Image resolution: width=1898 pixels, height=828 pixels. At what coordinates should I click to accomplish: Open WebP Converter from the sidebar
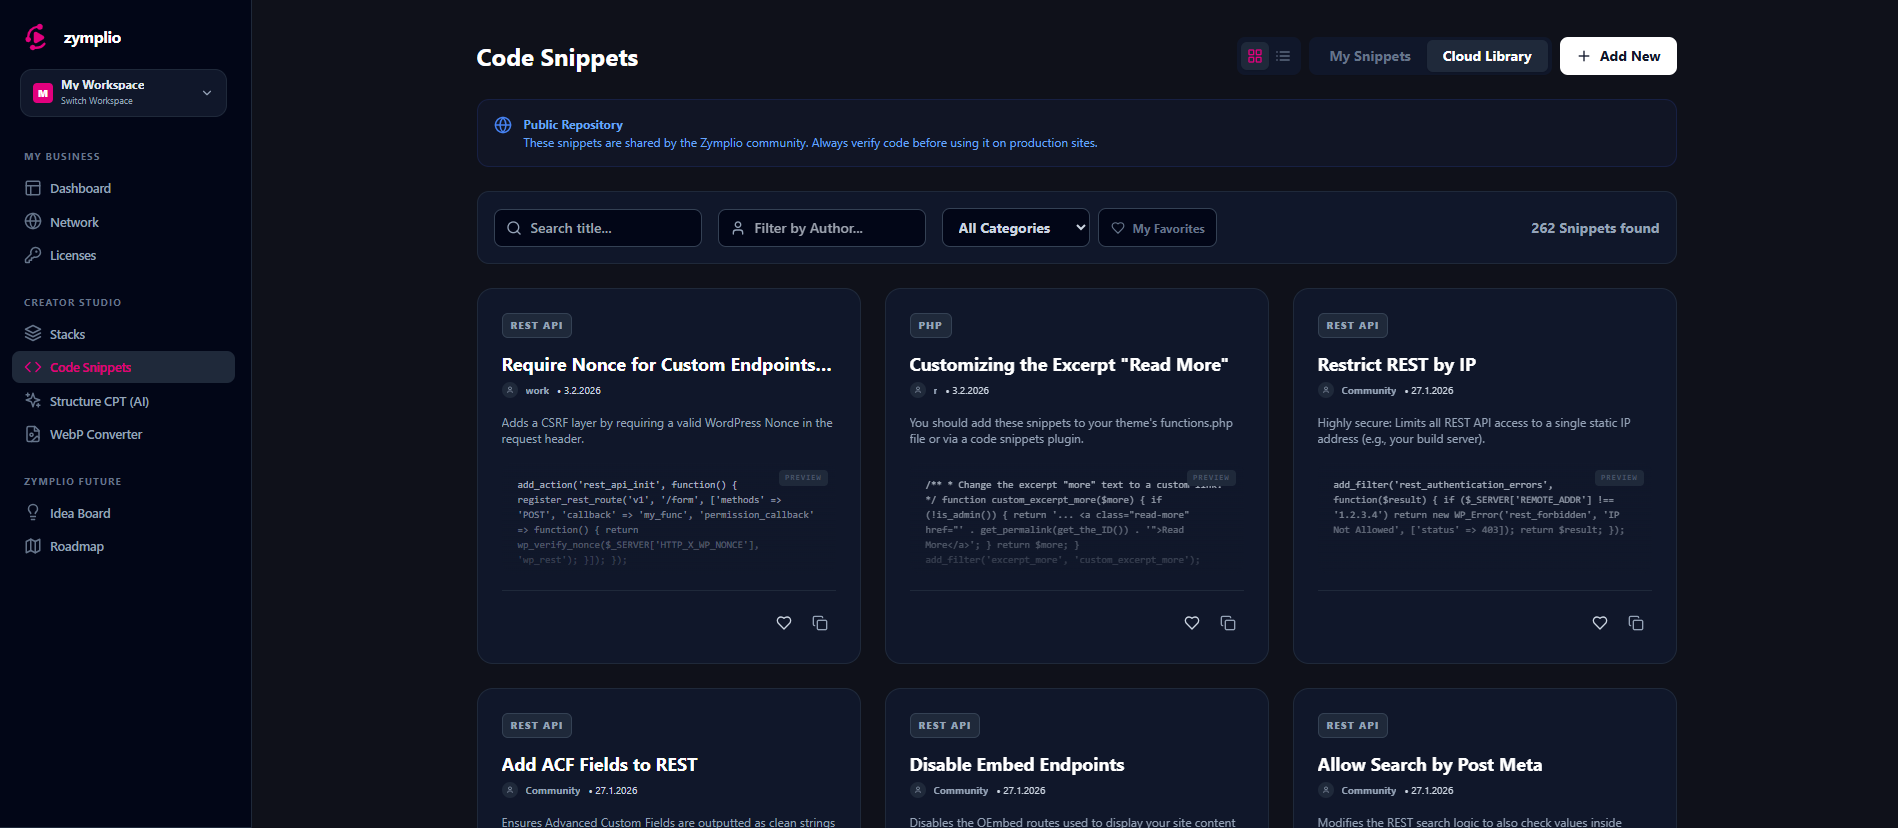point(96,434)
